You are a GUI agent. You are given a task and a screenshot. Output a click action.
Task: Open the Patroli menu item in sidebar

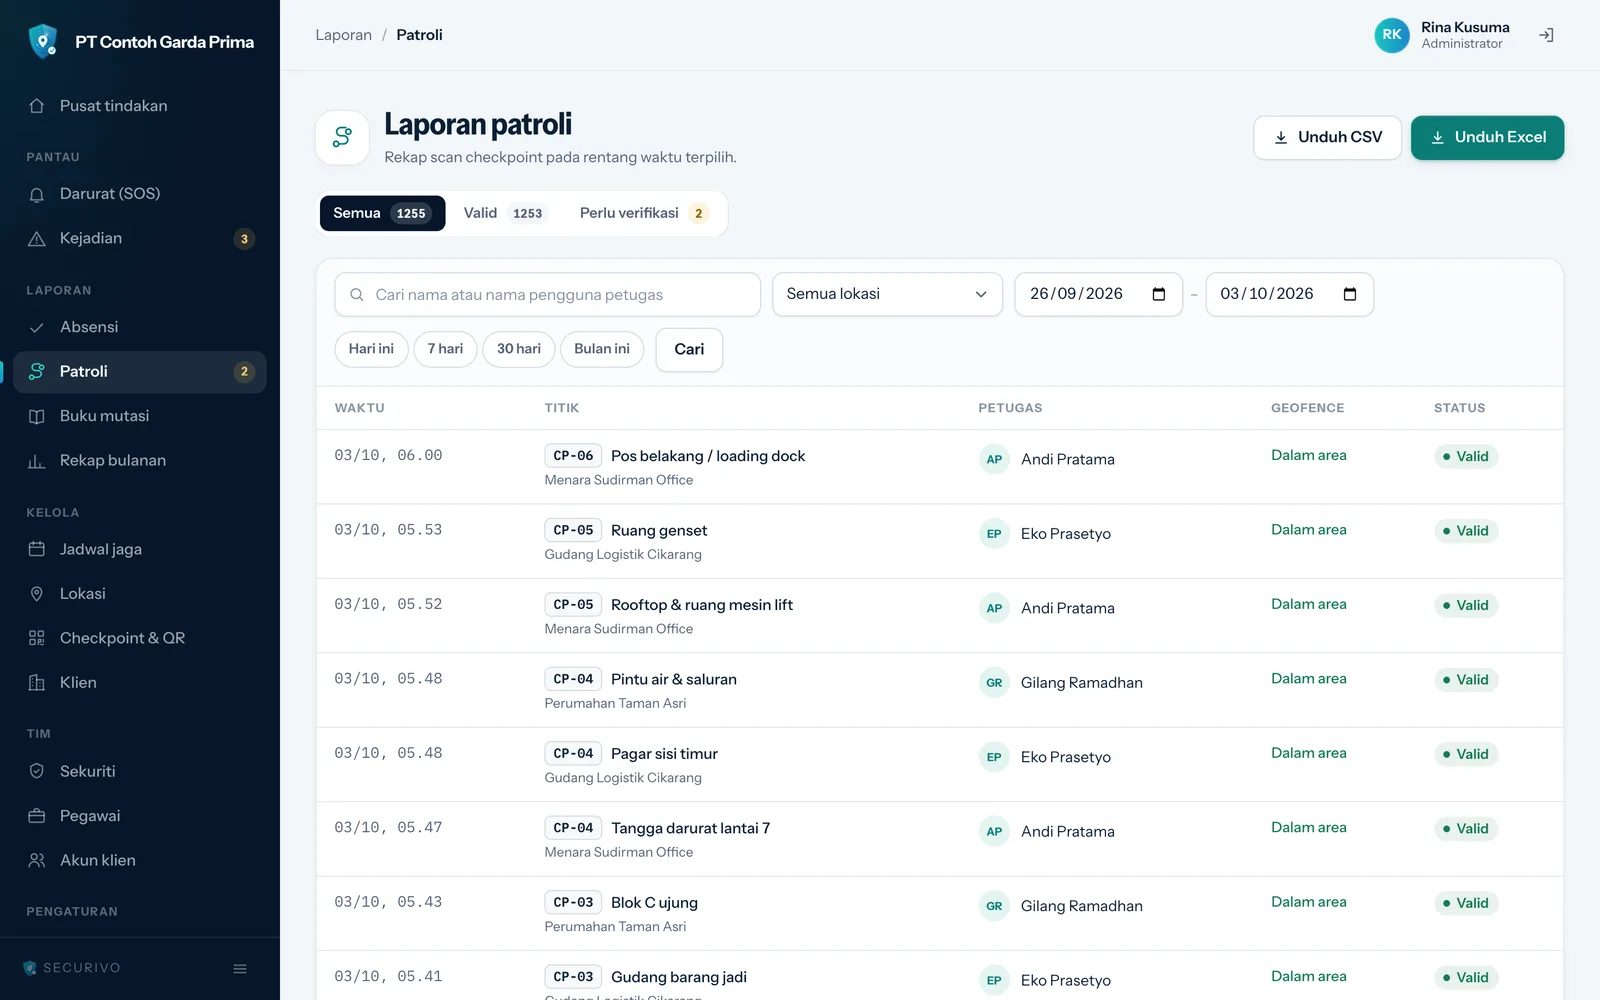140,372
